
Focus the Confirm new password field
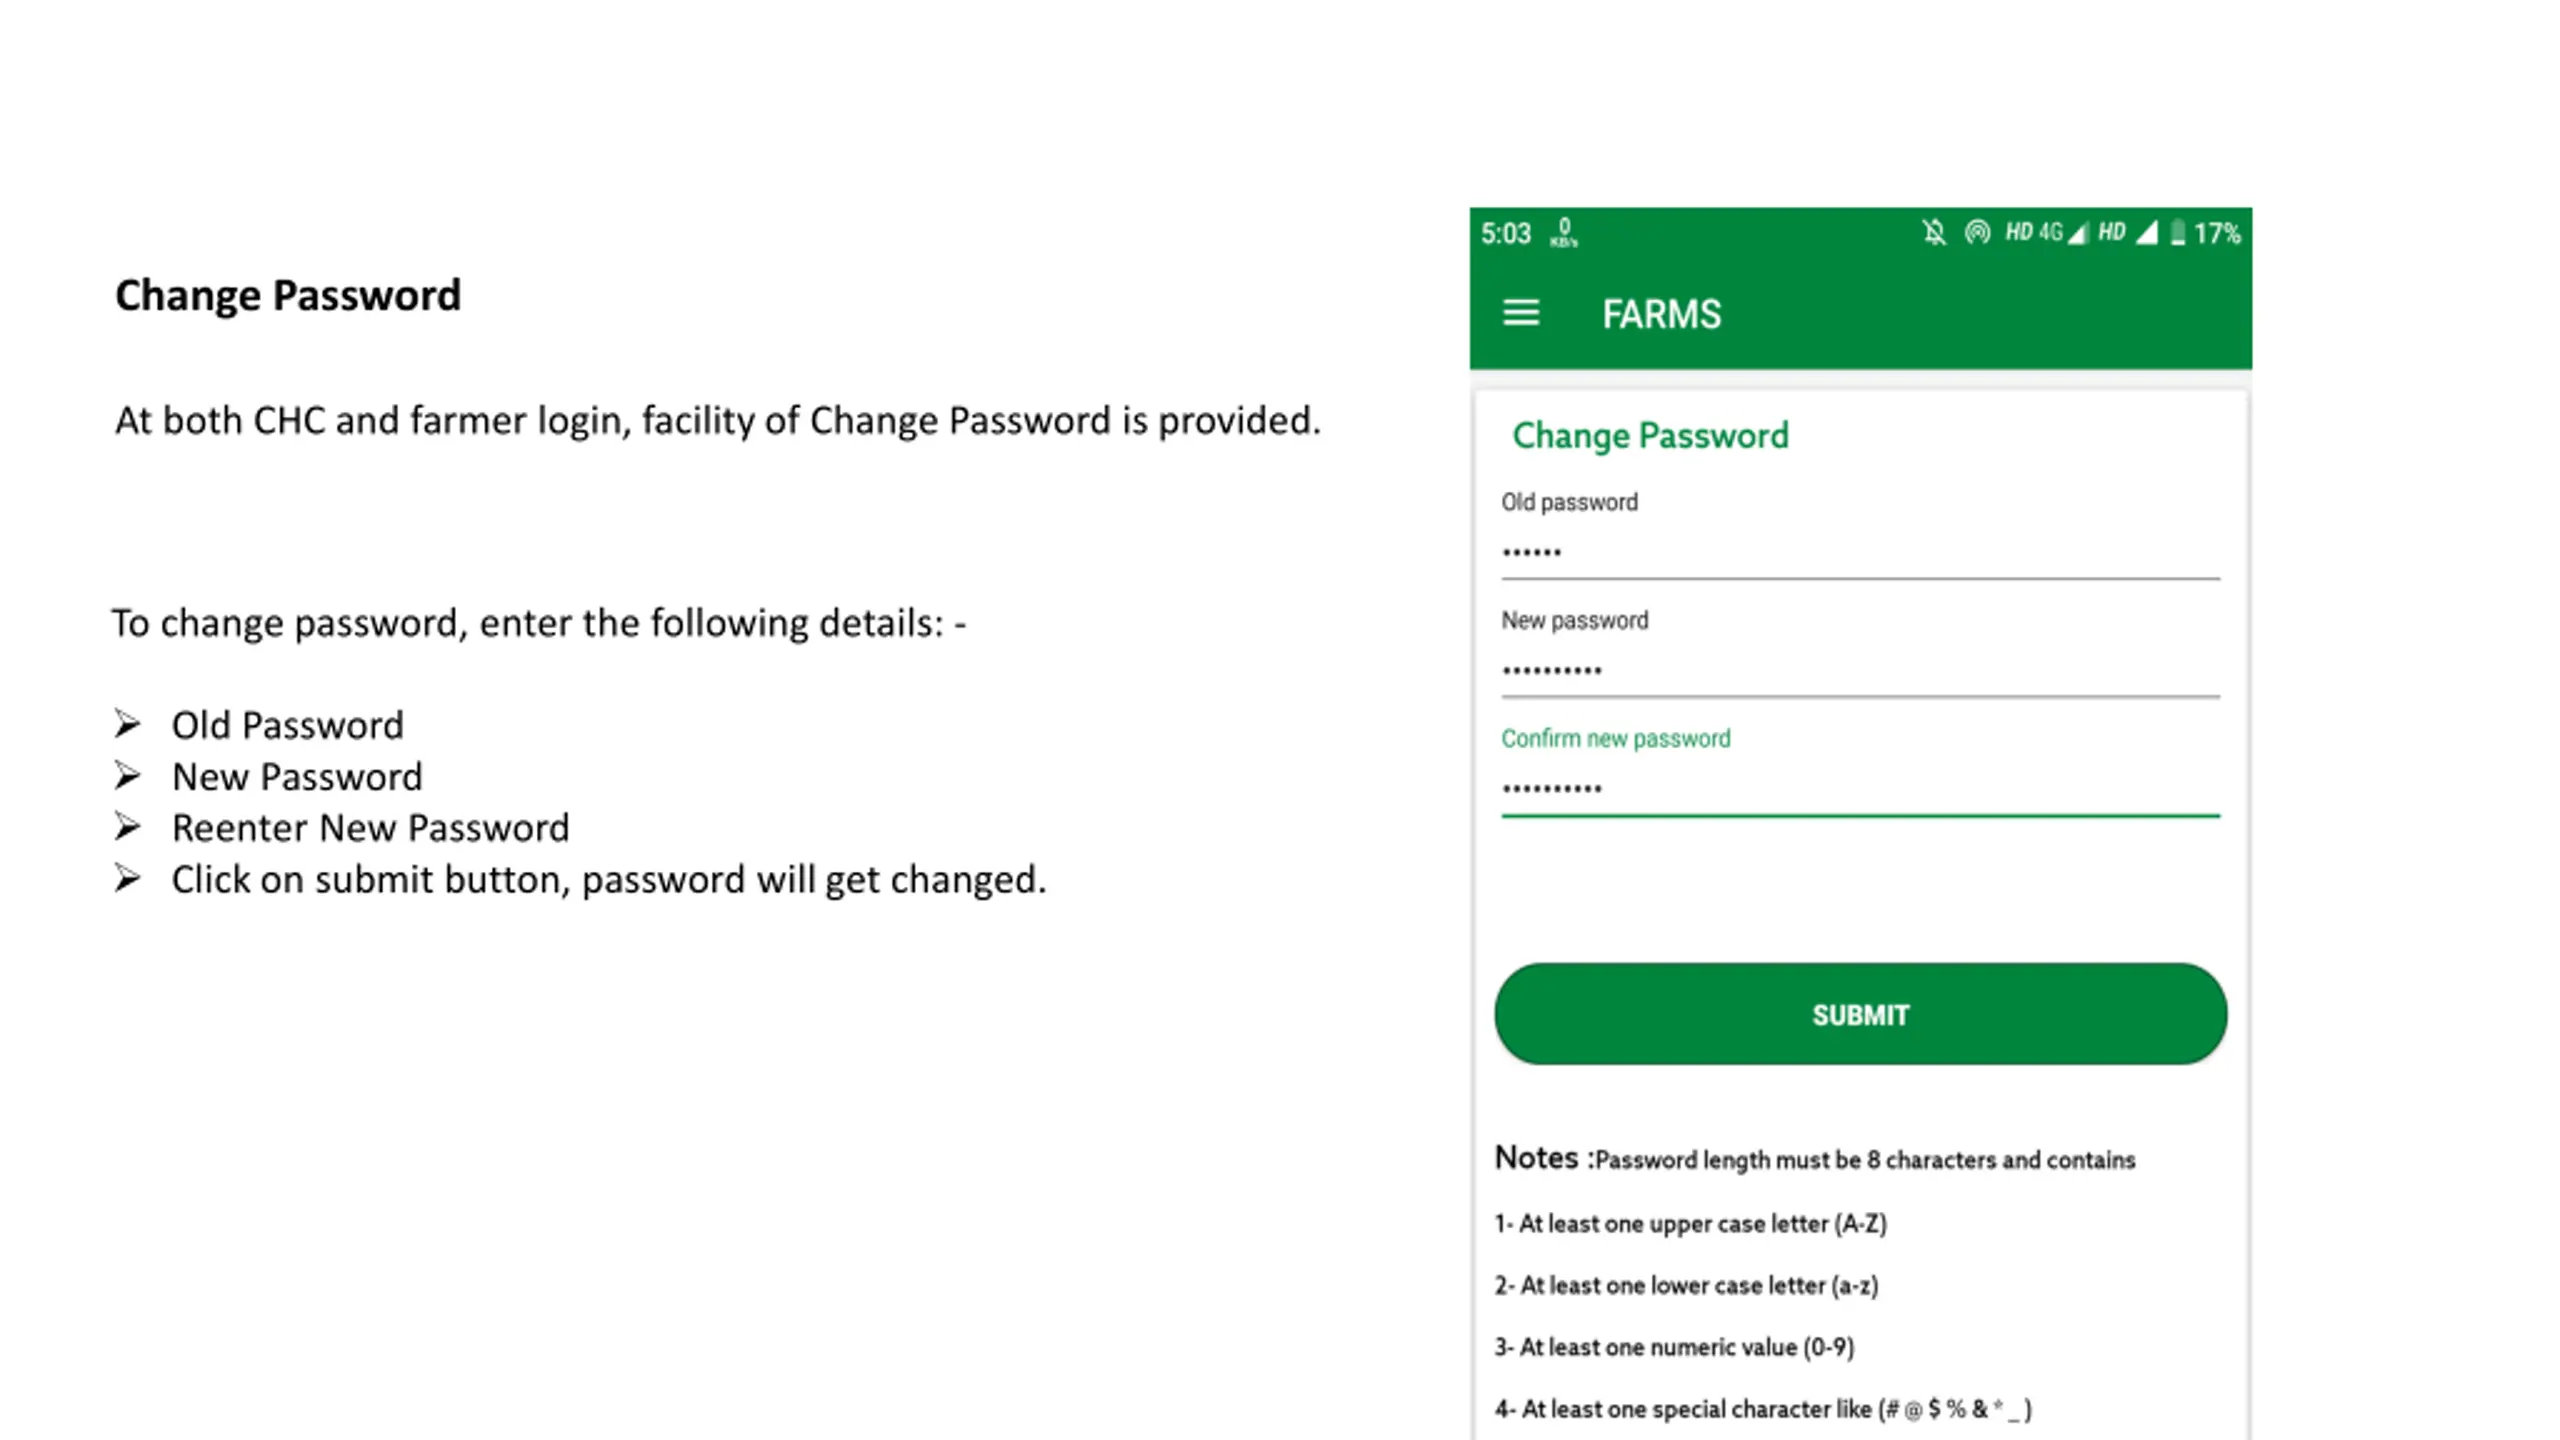[1860, 789]
